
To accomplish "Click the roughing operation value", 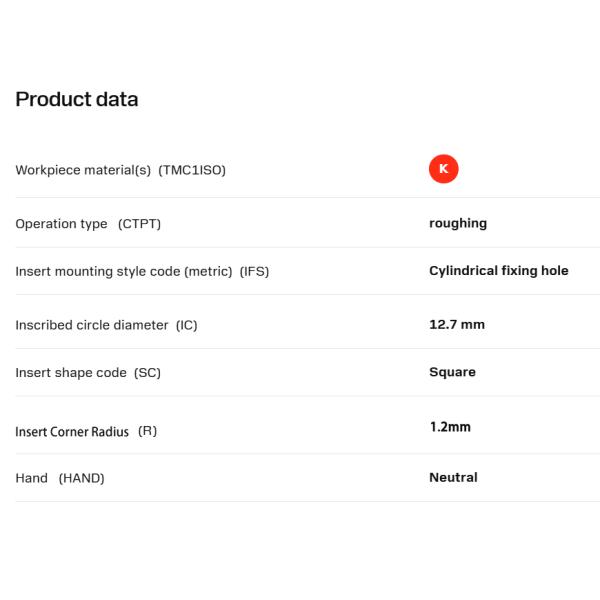I will coord(458,223).
